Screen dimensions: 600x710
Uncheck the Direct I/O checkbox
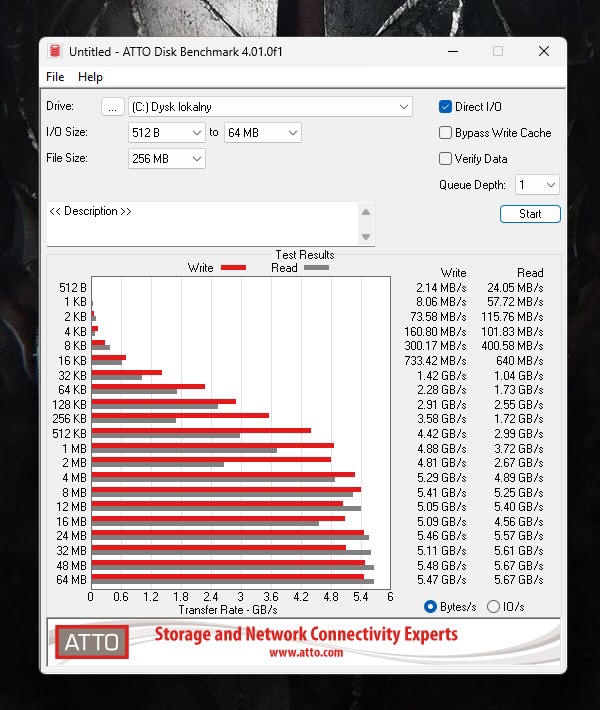point(446,107)
